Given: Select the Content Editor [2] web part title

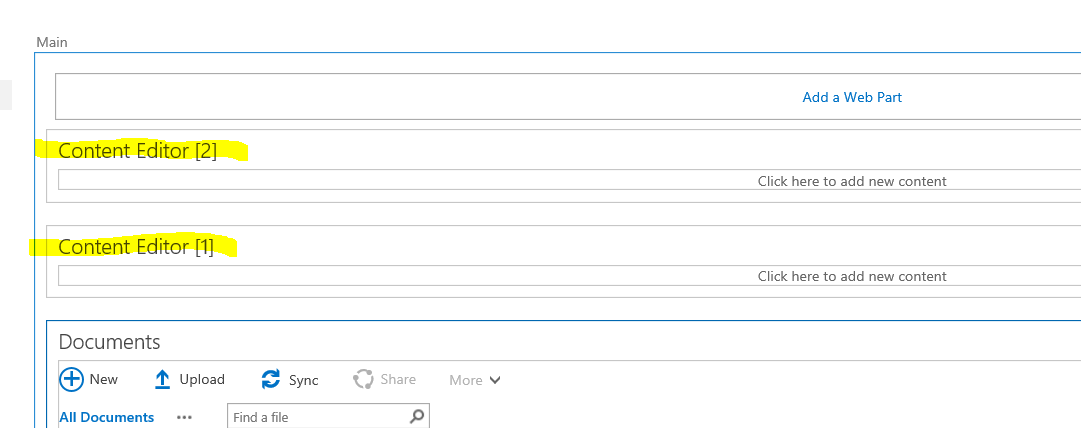Looking at the screenshot, I should click(x=138, y=151).
